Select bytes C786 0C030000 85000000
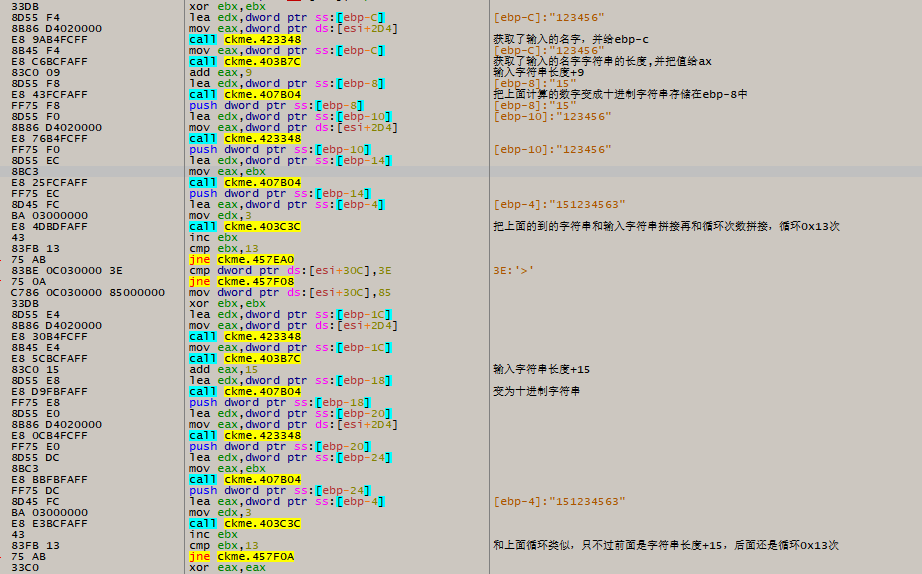922x574 pixels. pos(88,292)
